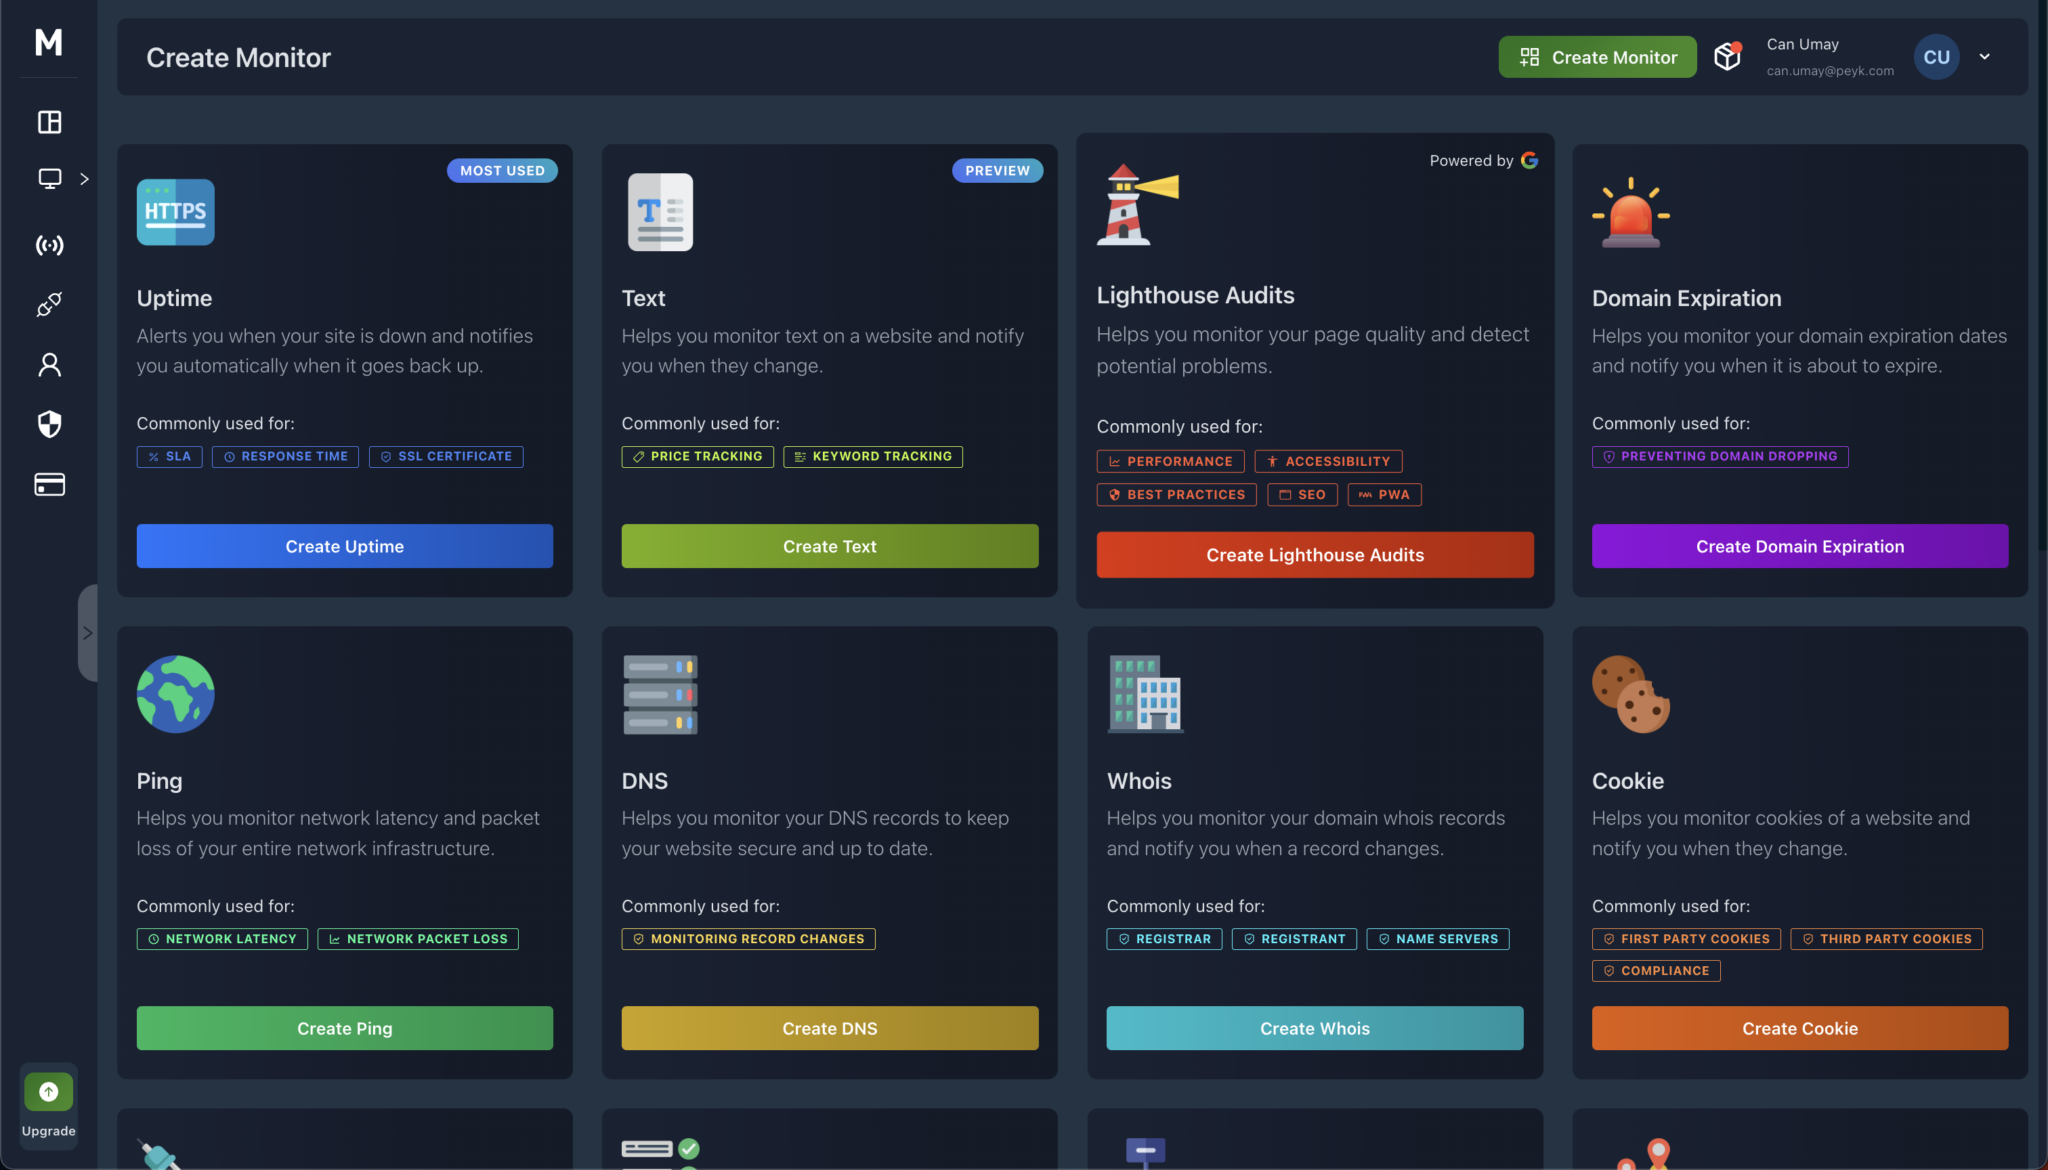This screenshot has width=2048, height=1170.
Task: Click the RESPONSE TIME tag
Action: click(286, 456)
